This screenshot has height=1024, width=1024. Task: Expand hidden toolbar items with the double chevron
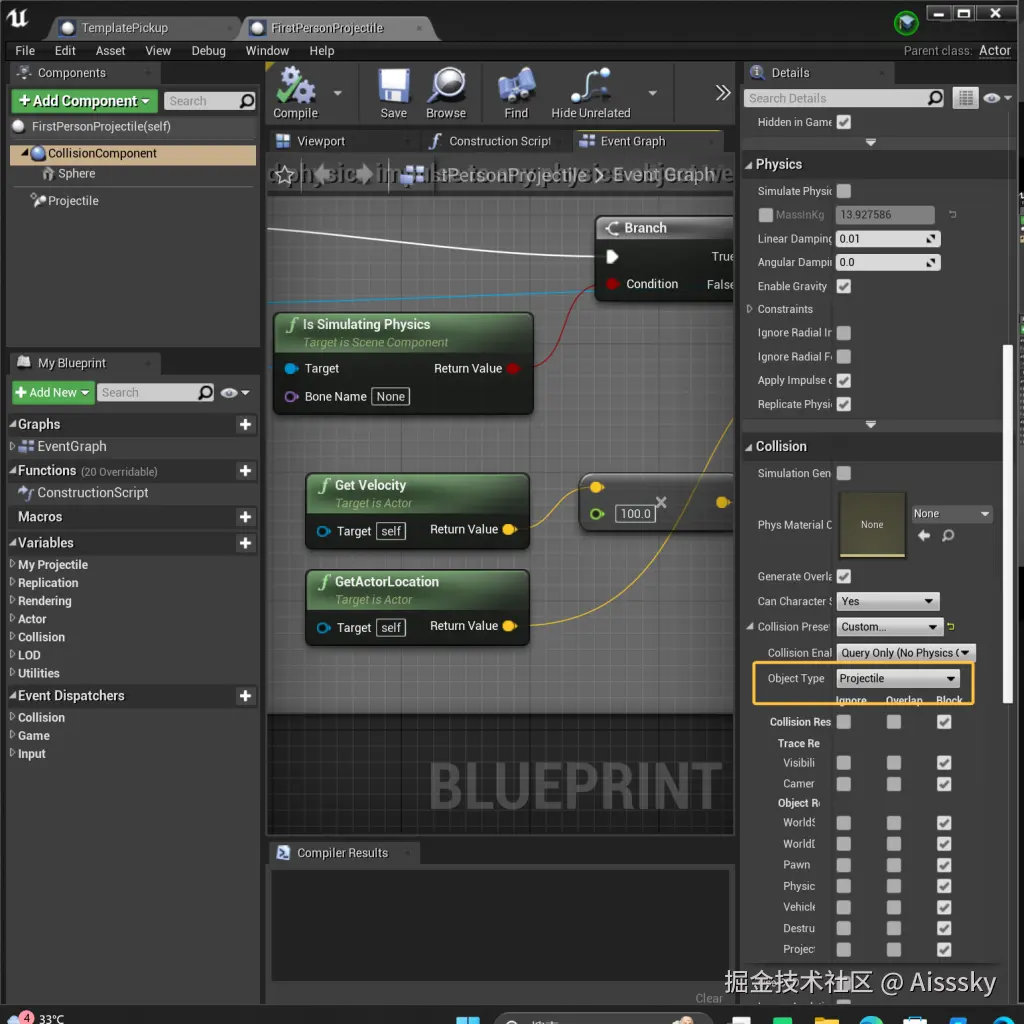click(722, 93)
